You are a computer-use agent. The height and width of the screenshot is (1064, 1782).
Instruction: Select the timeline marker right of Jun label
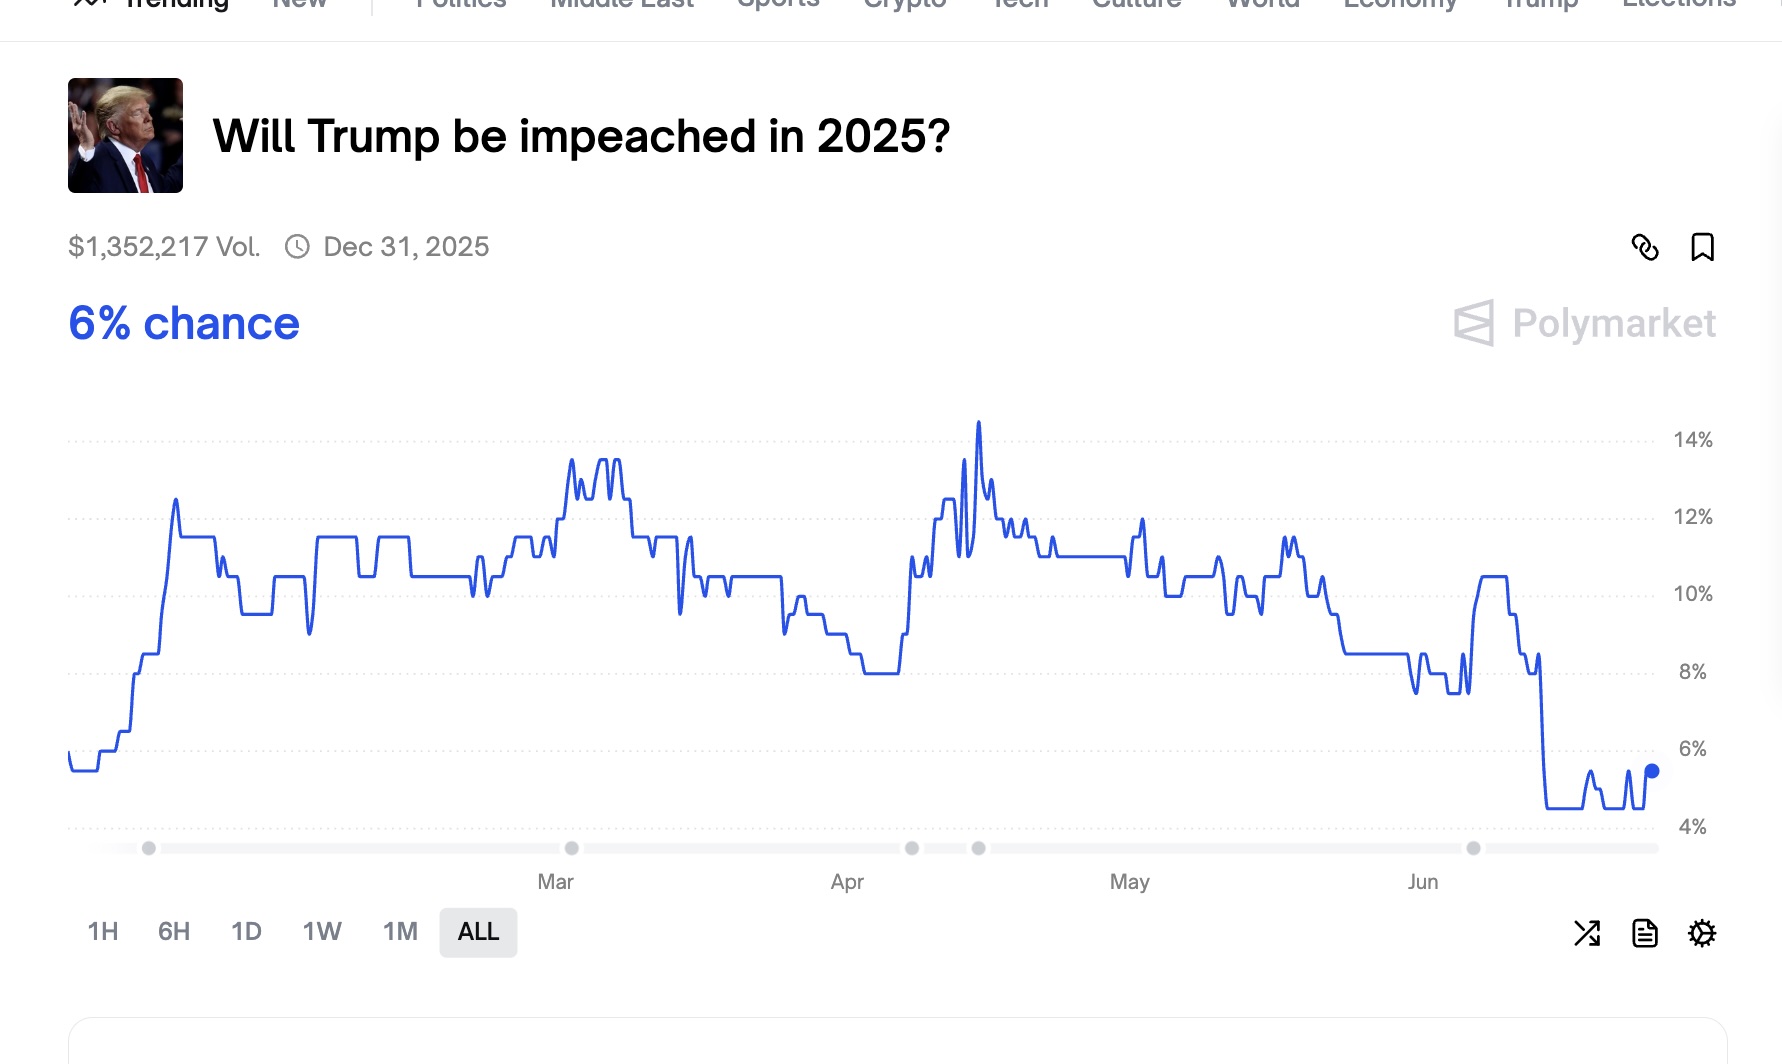click(x=1473, y=848)
